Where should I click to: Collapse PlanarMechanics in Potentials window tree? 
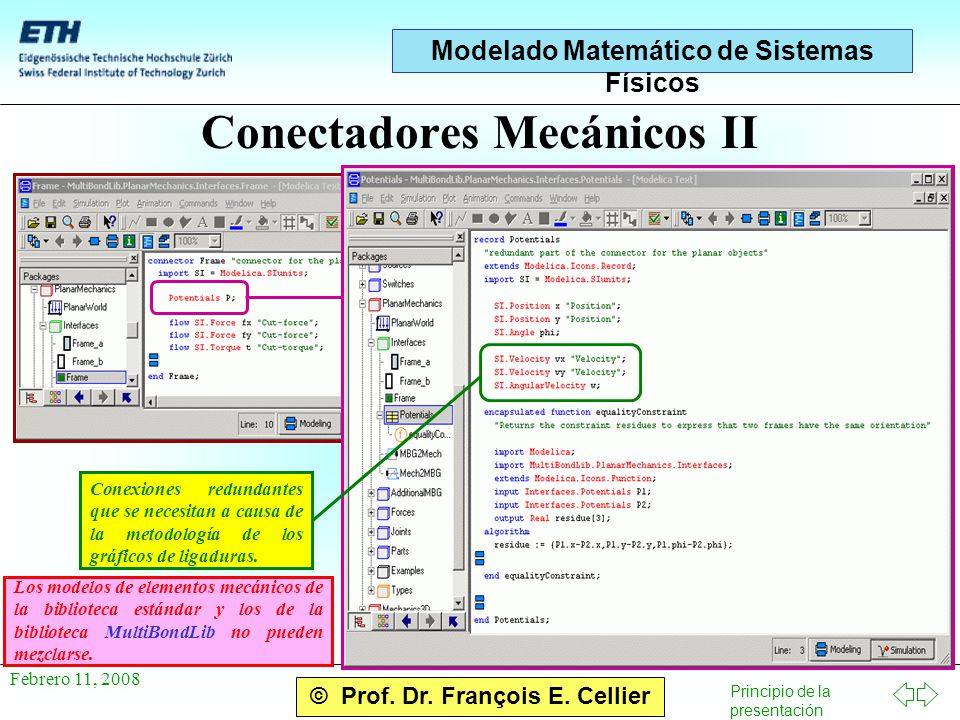(x=362, y=304)
